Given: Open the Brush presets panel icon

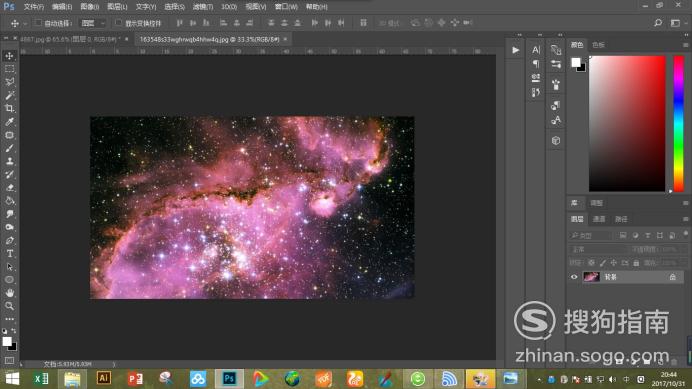Looking at the screenshot, I should (556, 84).
